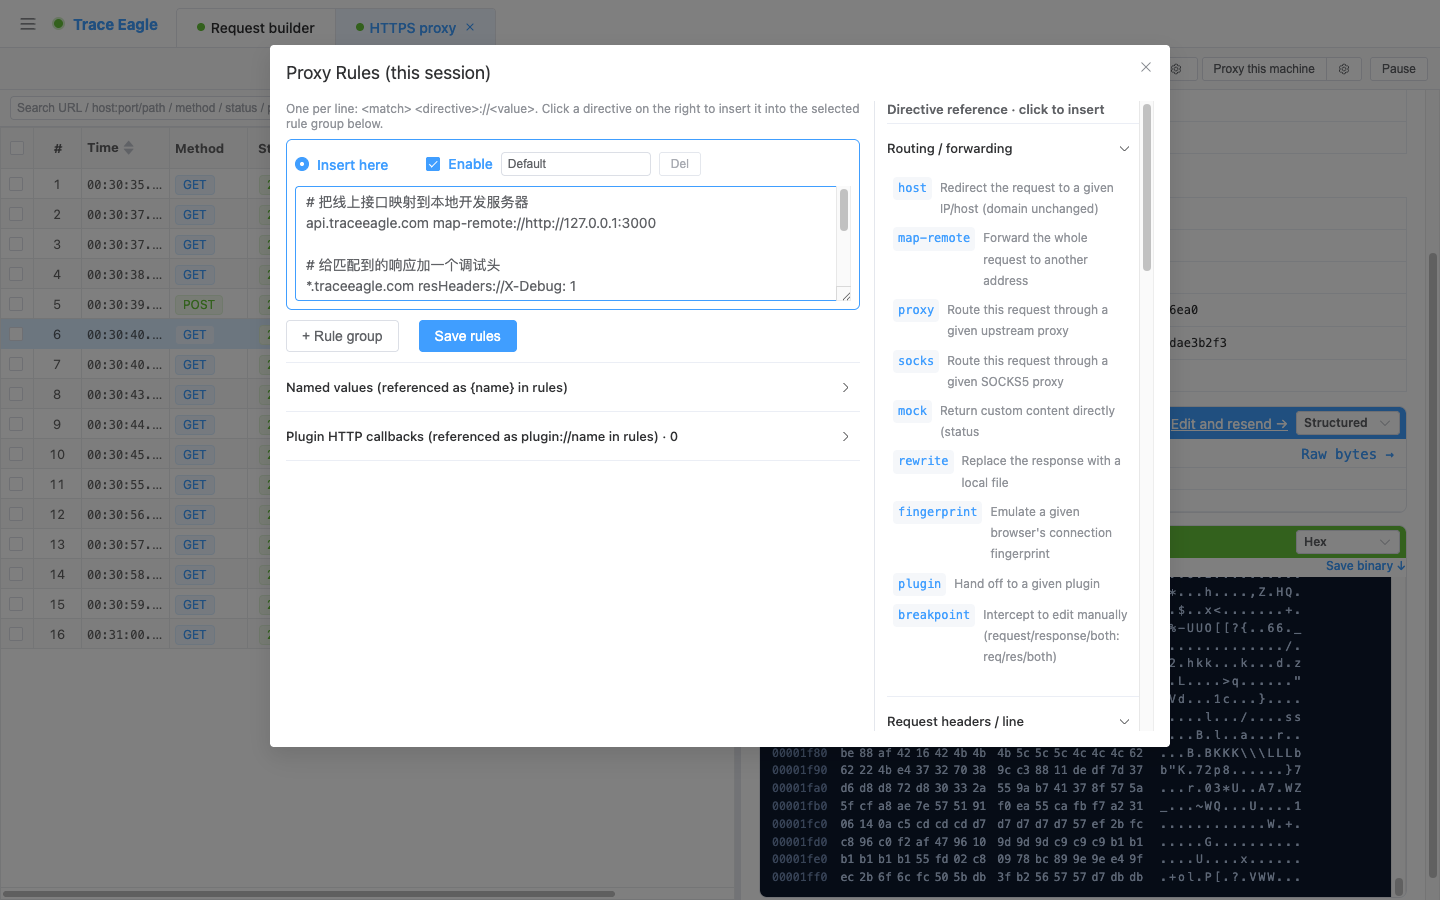Open the hamburger menu icon
Image resolution: width=1440 pixels, height=900 pixels.
pos(28,24)
